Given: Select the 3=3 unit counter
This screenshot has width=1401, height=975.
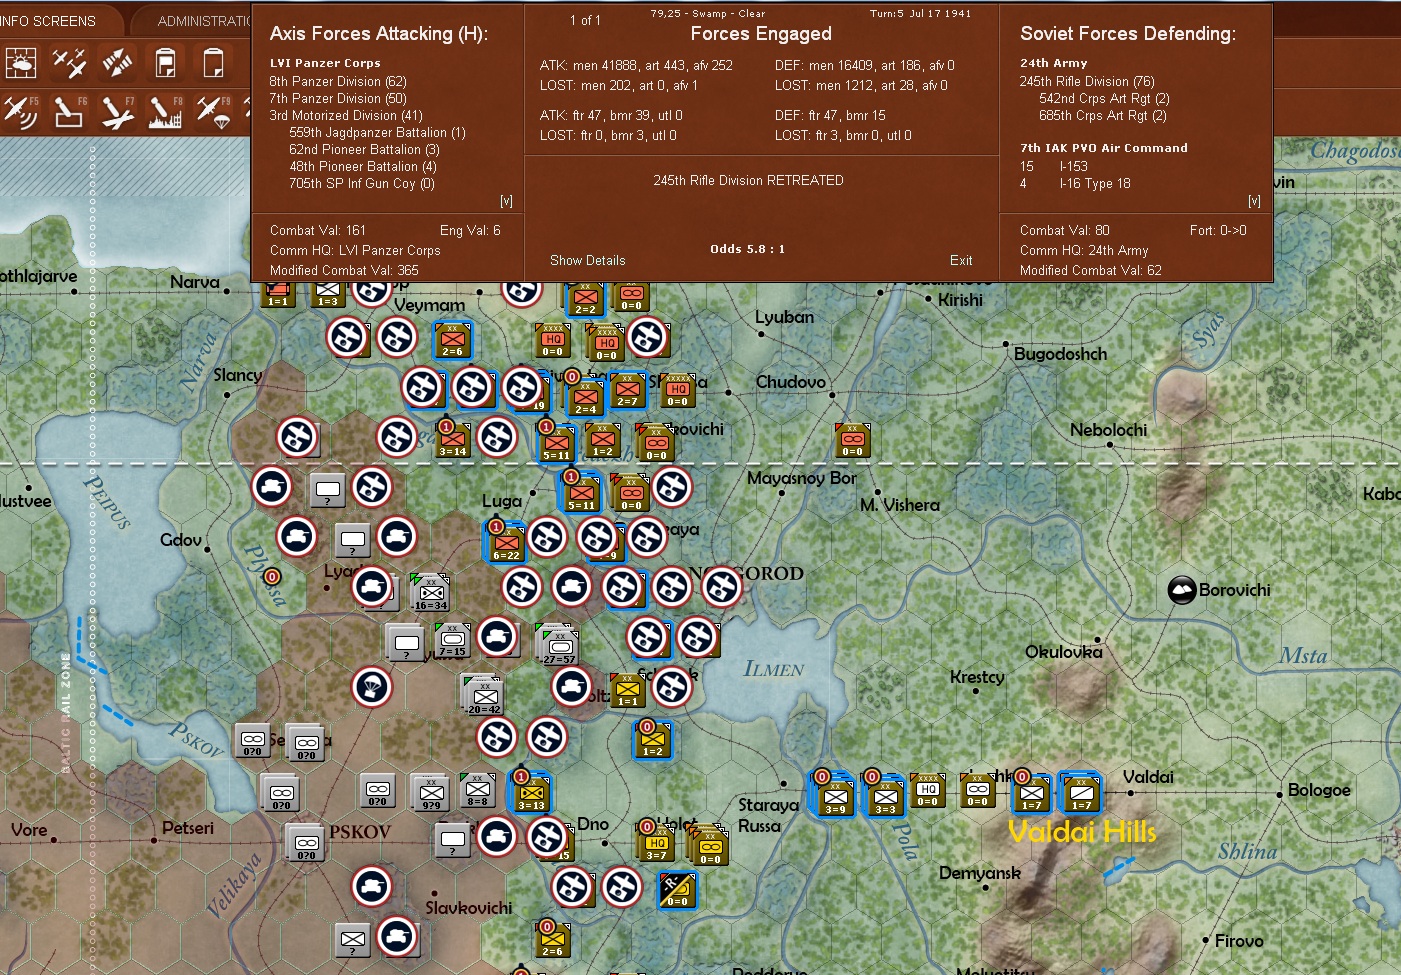Looking at the screenshot, I should [885, 796].
